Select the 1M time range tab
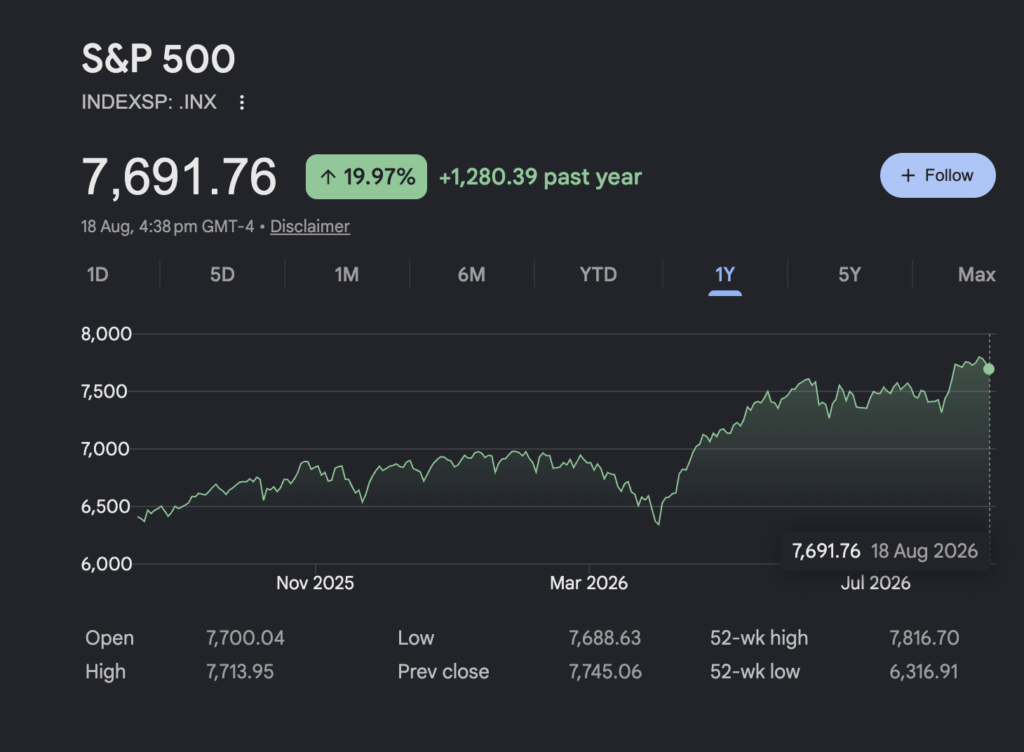1024x752 pixels. pyautogui.click(x=347, y=274)
